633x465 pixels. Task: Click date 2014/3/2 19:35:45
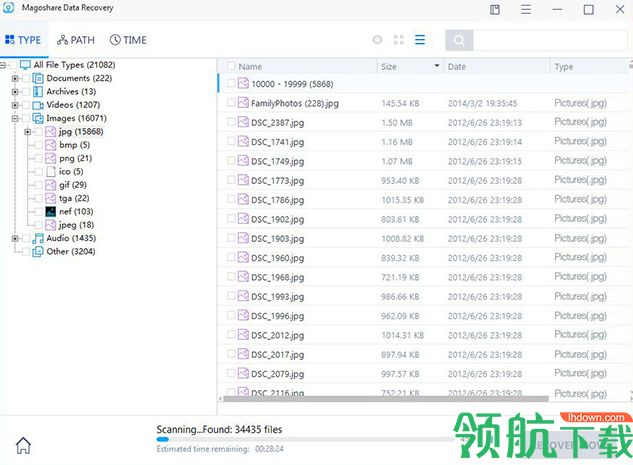click(x=482, y=103)
